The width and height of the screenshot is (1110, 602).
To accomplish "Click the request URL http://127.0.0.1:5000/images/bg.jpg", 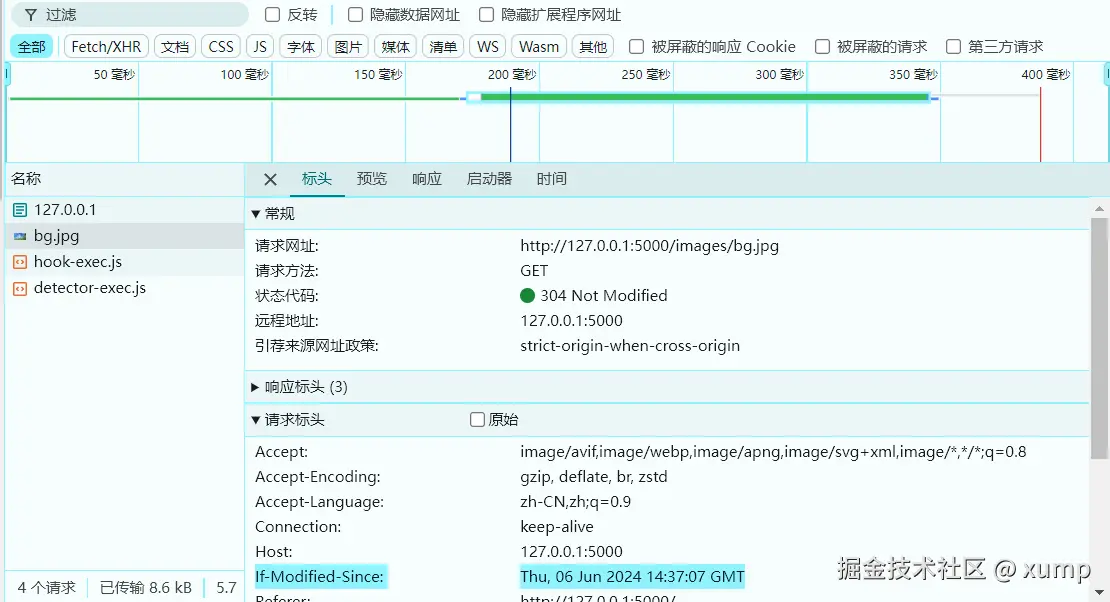I will (649, 246).
